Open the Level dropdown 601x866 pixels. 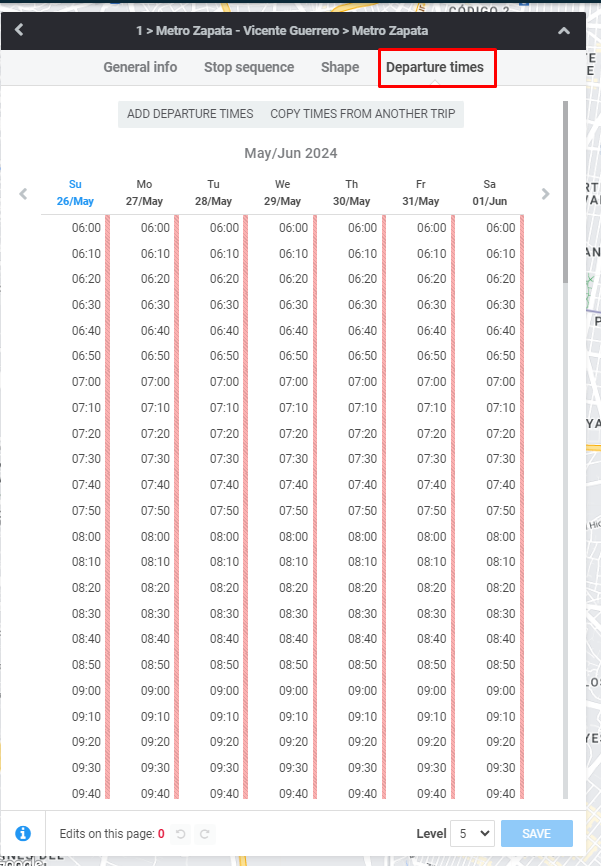pyautogui.click(x=472, y=833)
